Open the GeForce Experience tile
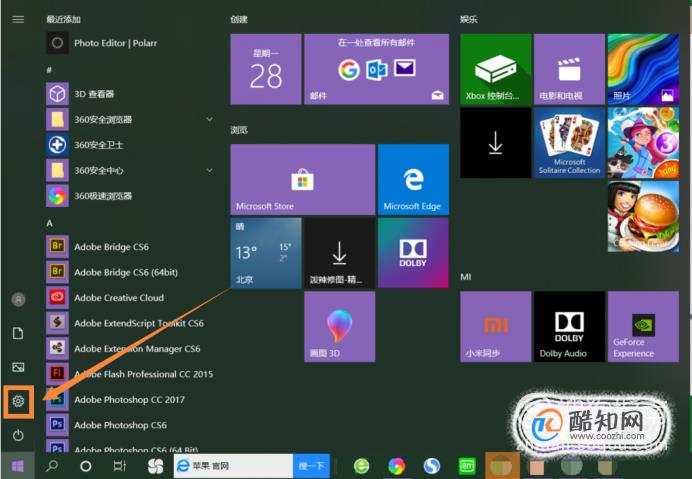692x479 pixels. (643, 326)
